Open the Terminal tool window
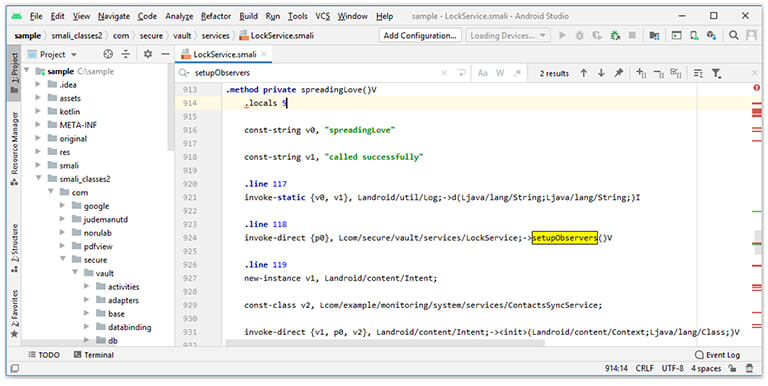This screenshot has height=386, width=768. pyautogui.click(x=94, y=355)
